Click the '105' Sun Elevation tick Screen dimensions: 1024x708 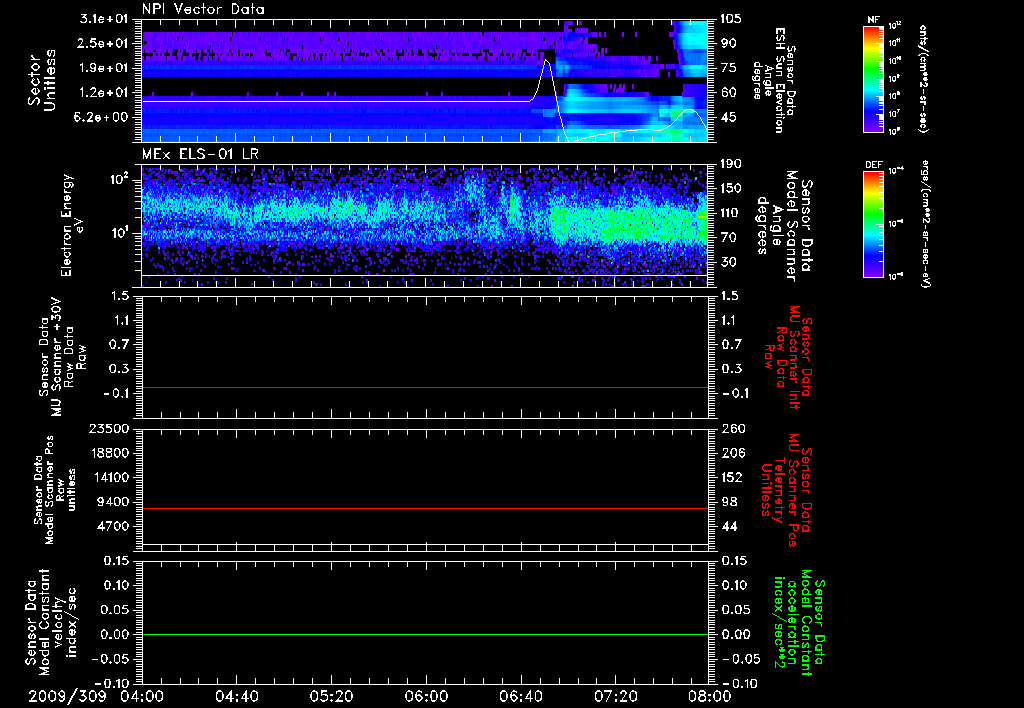click(x=729, y=19)
